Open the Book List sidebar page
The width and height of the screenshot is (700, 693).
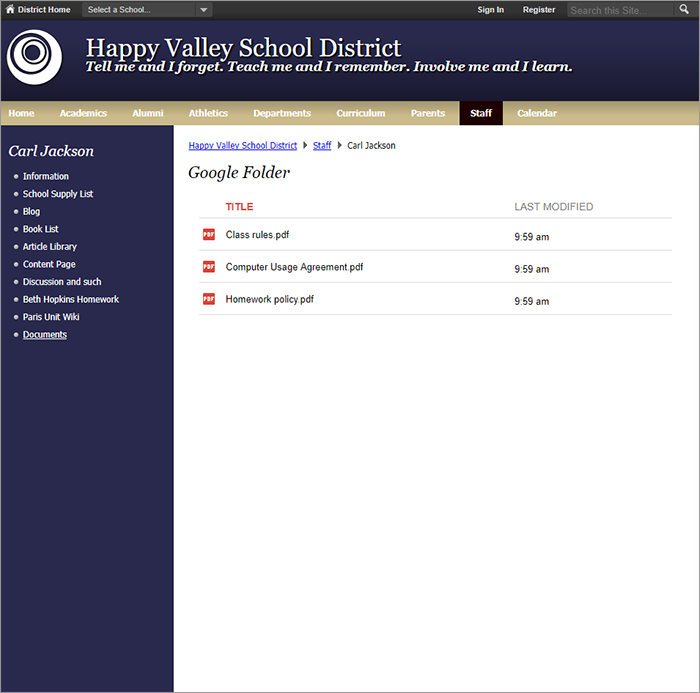click(41, 229)
